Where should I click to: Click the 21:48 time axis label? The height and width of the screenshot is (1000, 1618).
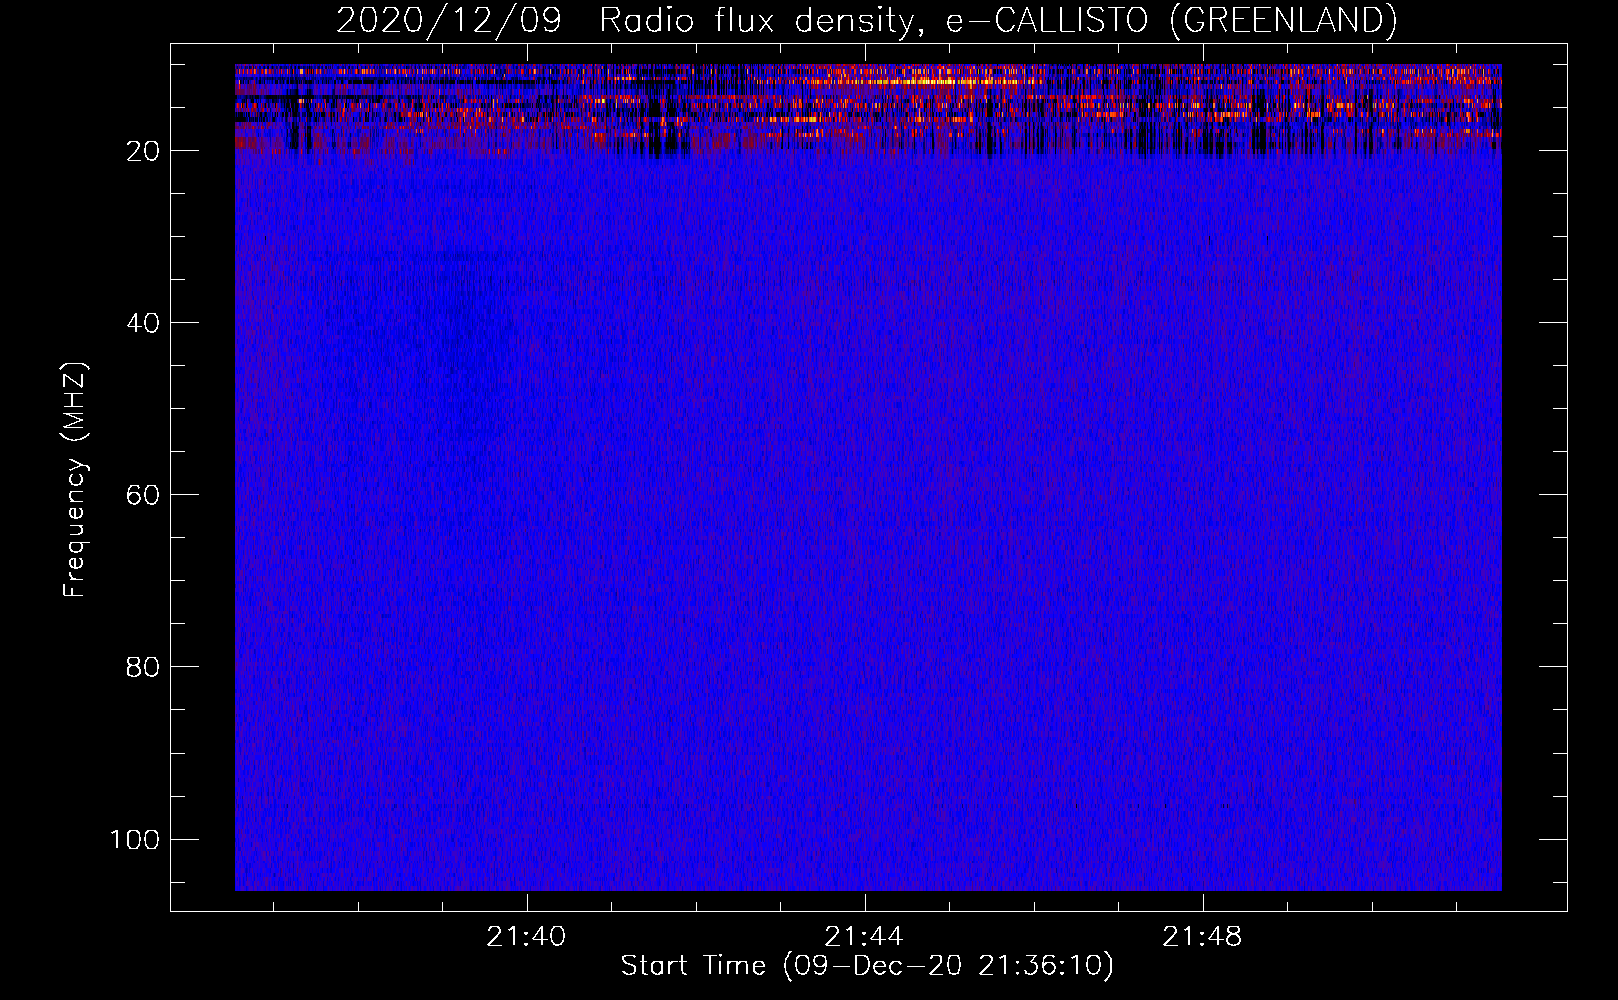pos(1202,936)
